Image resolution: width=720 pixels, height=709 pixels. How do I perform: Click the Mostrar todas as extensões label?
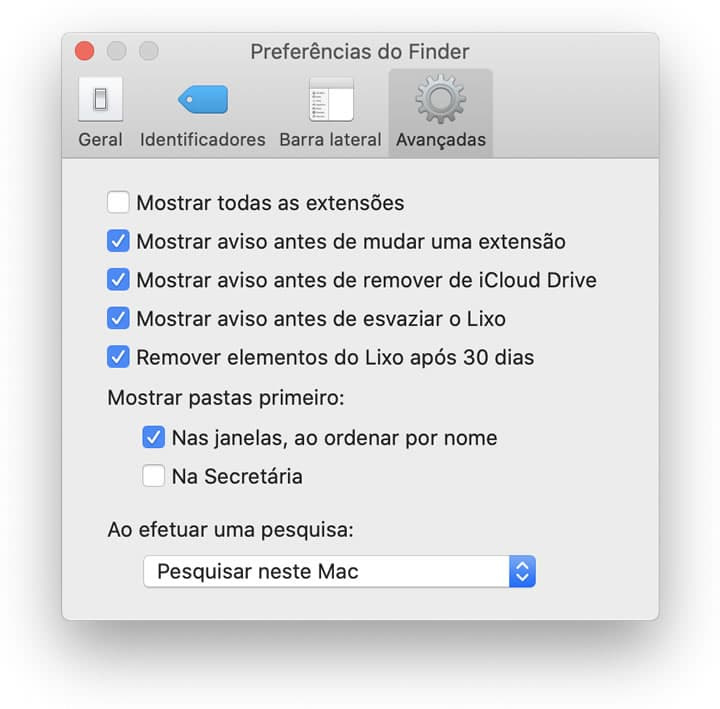(270, 203)
